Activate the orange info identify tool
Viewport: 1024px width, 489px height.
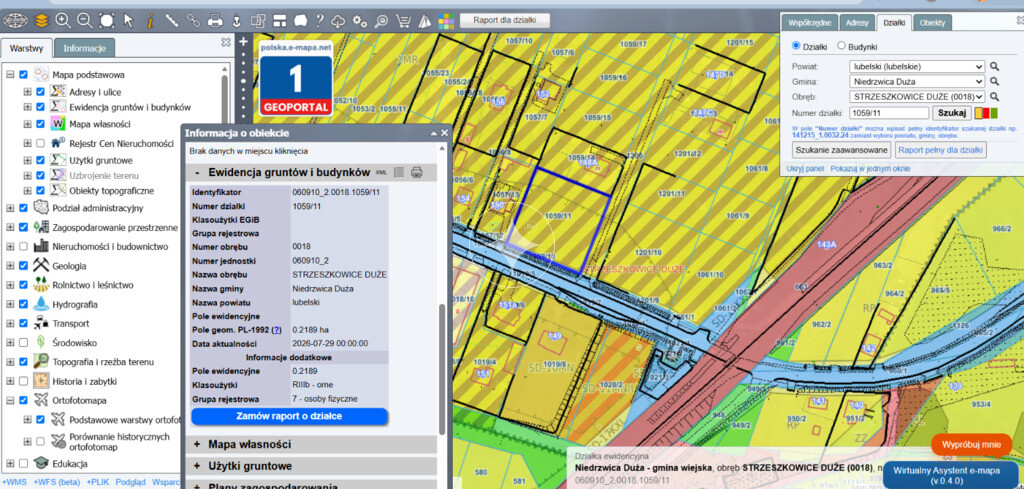tap(150, 21)
